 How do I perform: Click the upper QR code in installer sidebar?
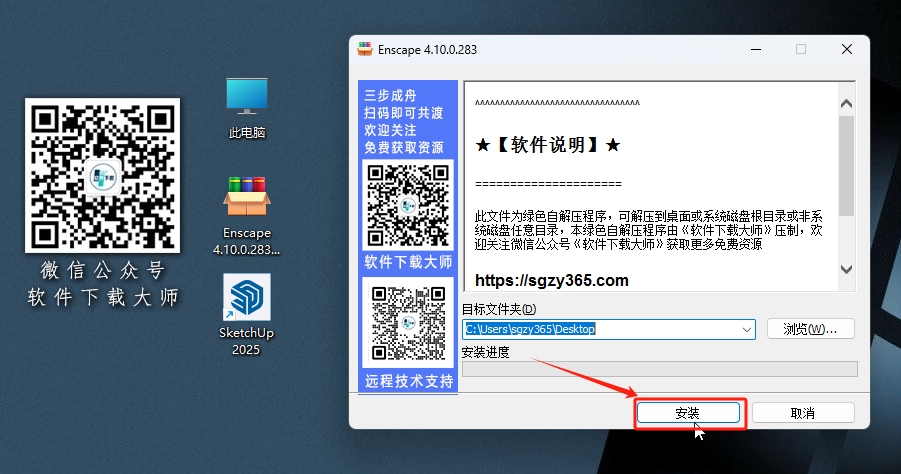pyautogui.click(x=408, y=205)
